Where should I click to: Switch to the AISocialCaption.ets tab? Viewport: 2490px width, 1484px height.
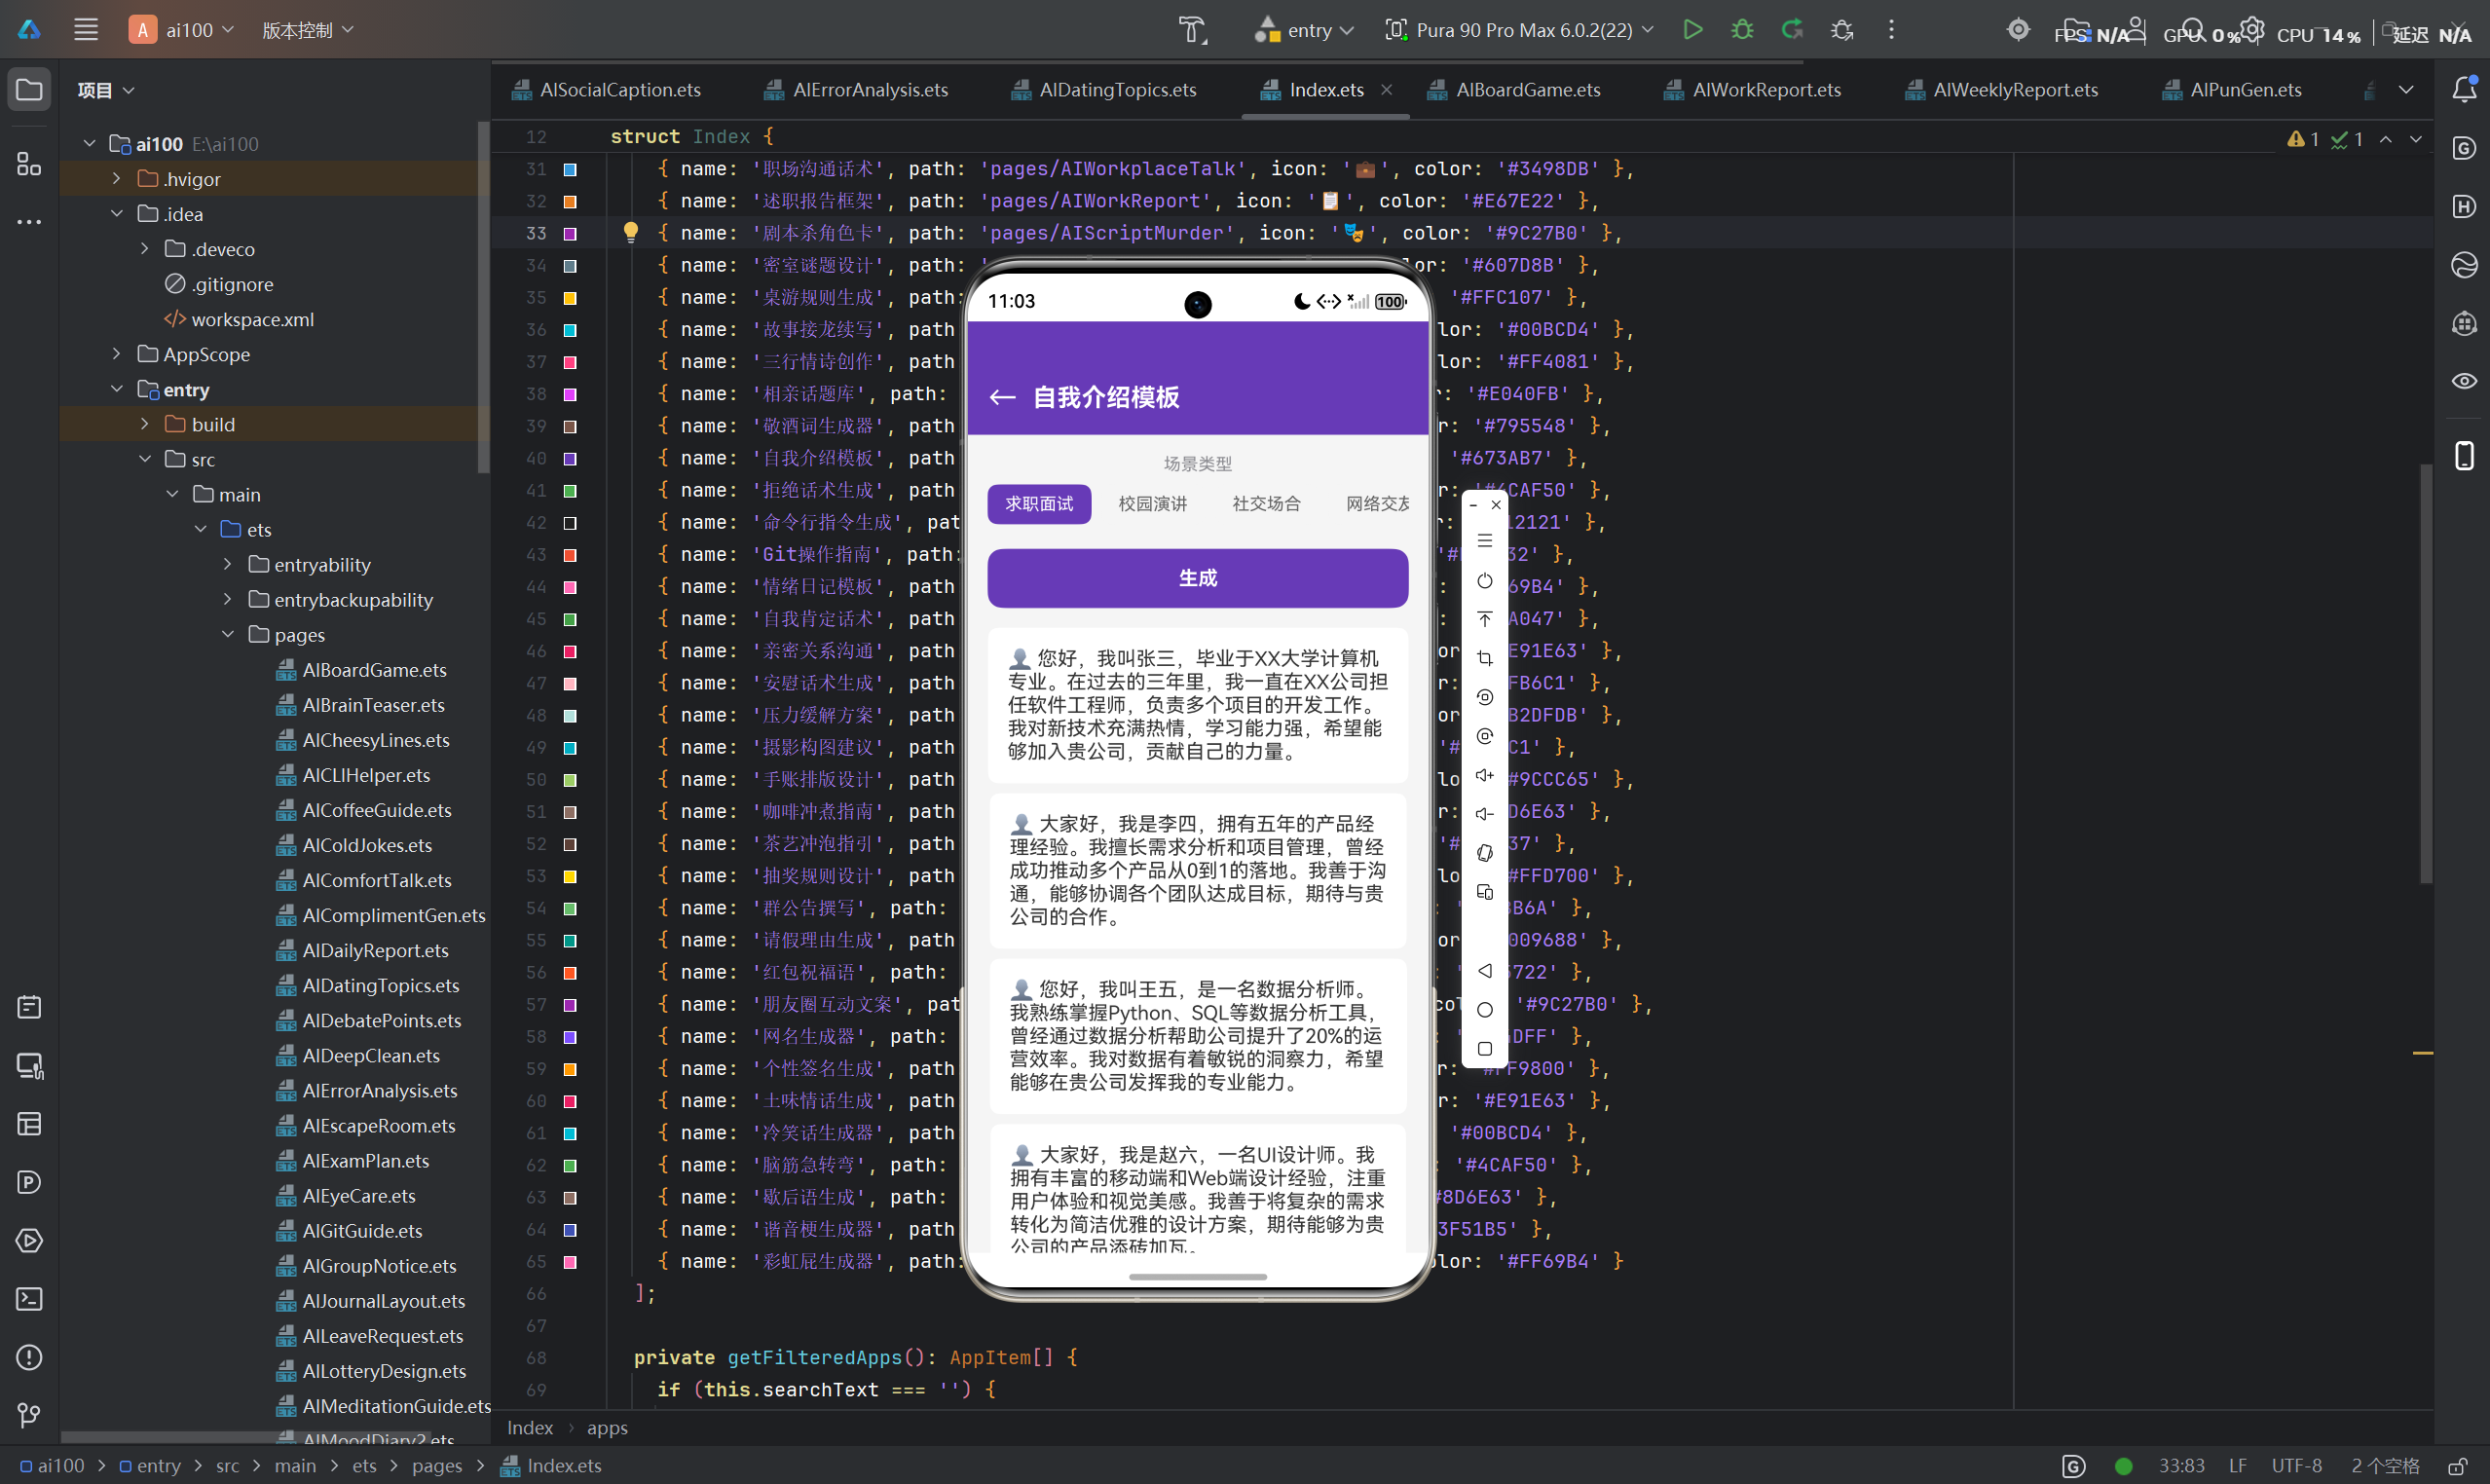(606, 90)
